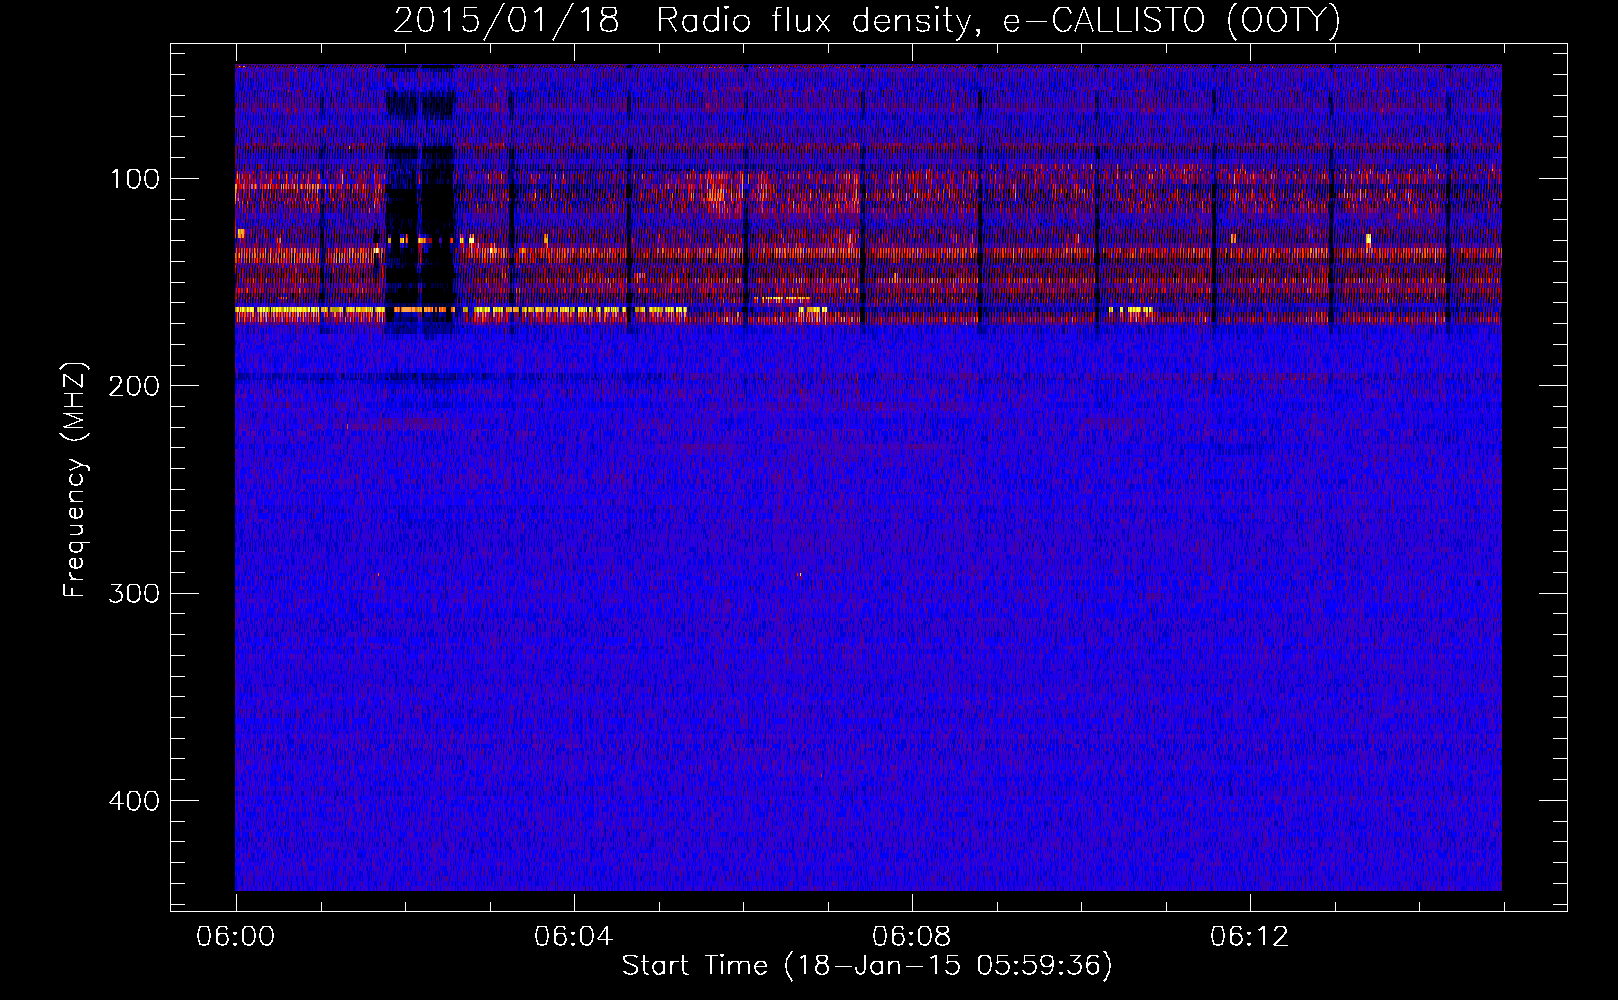Click the plot title '2015/01/18 Radio flux density'
Screen dimensions: 1618x1000
pos(866,21)
